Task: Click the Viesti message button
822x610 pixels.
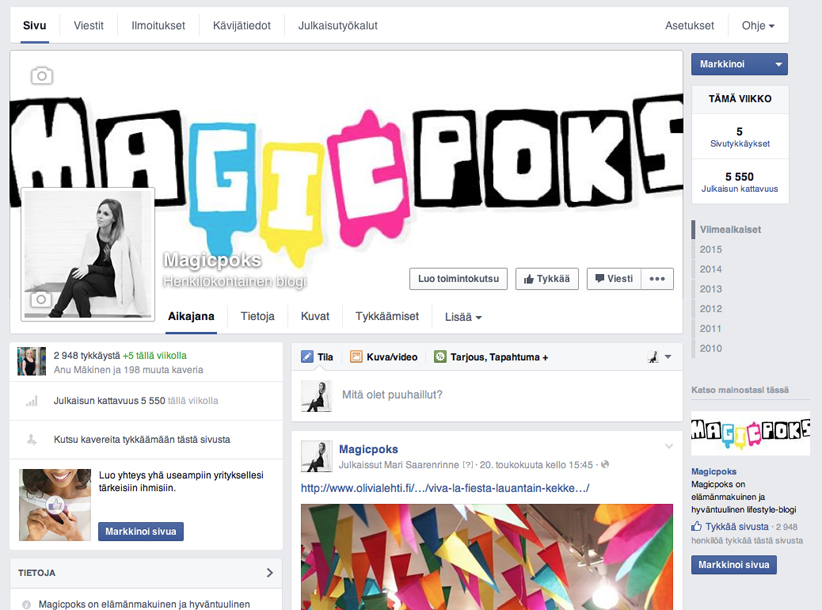Action: [614, 279]
